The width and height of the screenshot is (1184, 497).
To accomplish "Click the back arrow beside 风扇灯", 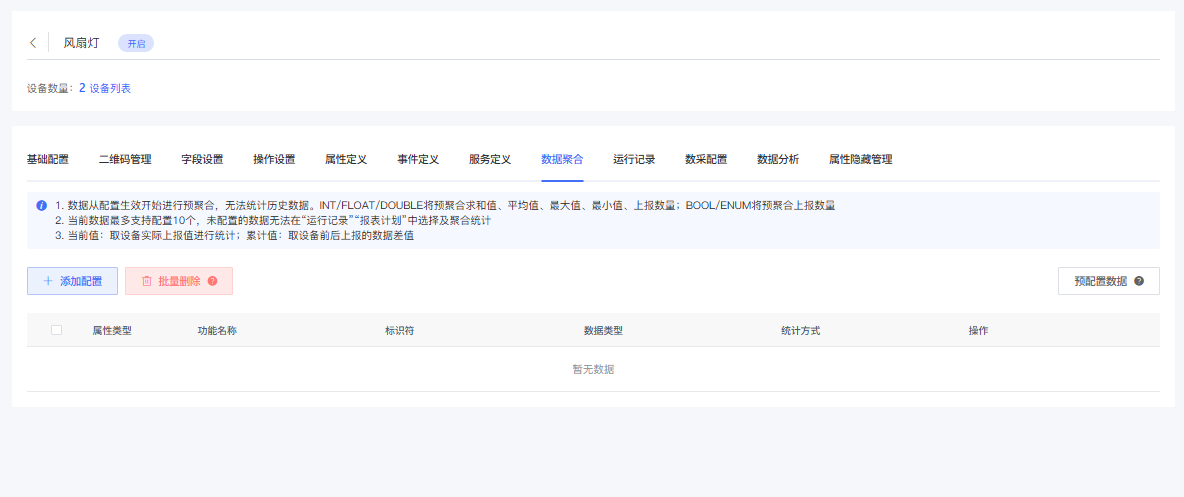I will click(x=33, y=43).
